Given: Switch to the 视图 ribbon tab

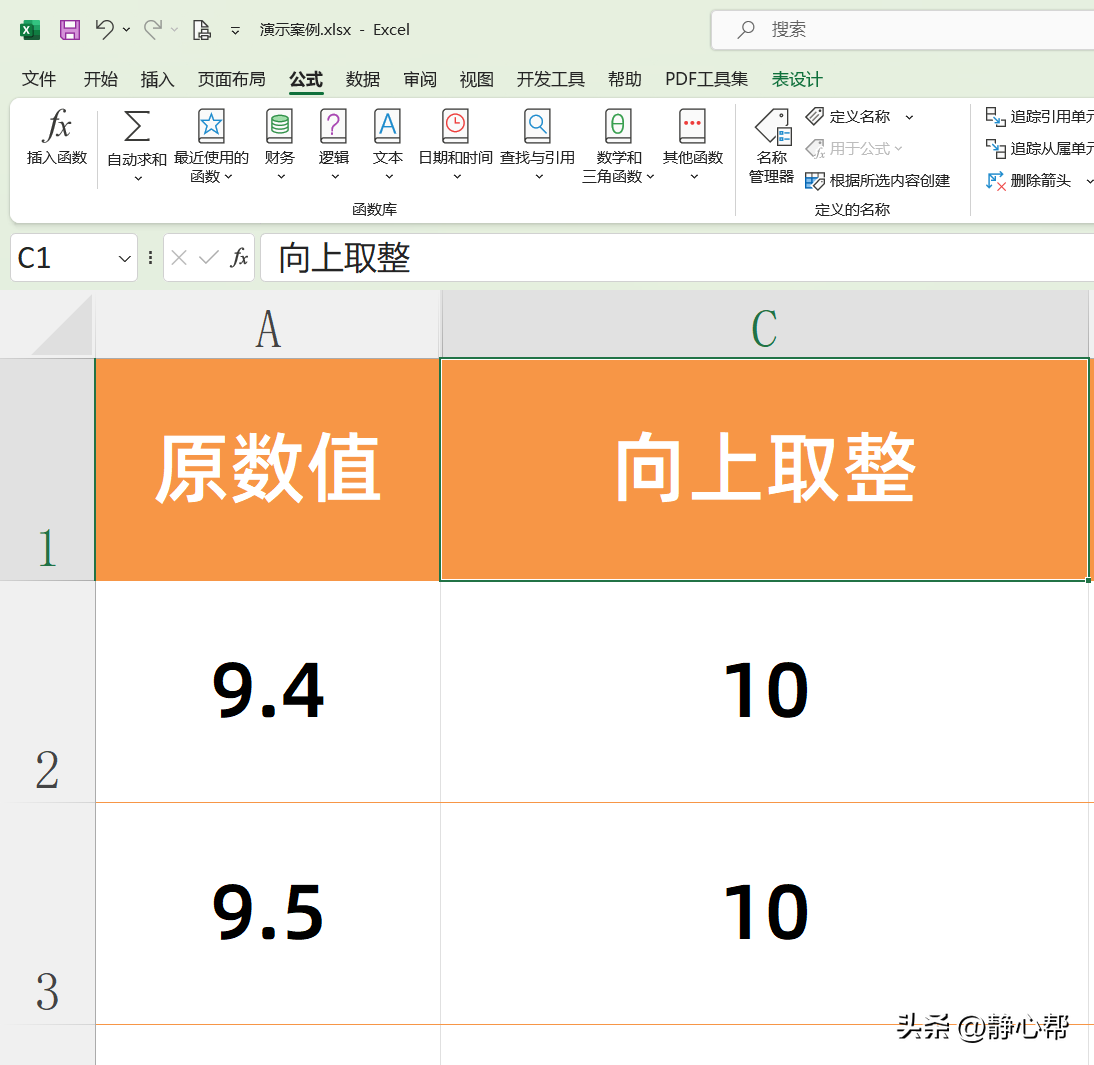Looking at the screenshot, I should (x=477, y=79).
